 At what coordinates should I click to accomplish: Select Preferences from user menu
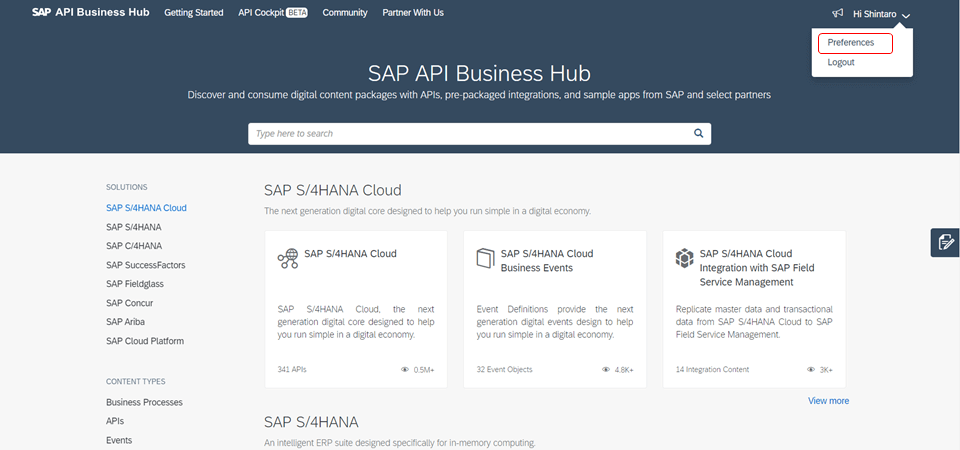[x=851, y=43]
